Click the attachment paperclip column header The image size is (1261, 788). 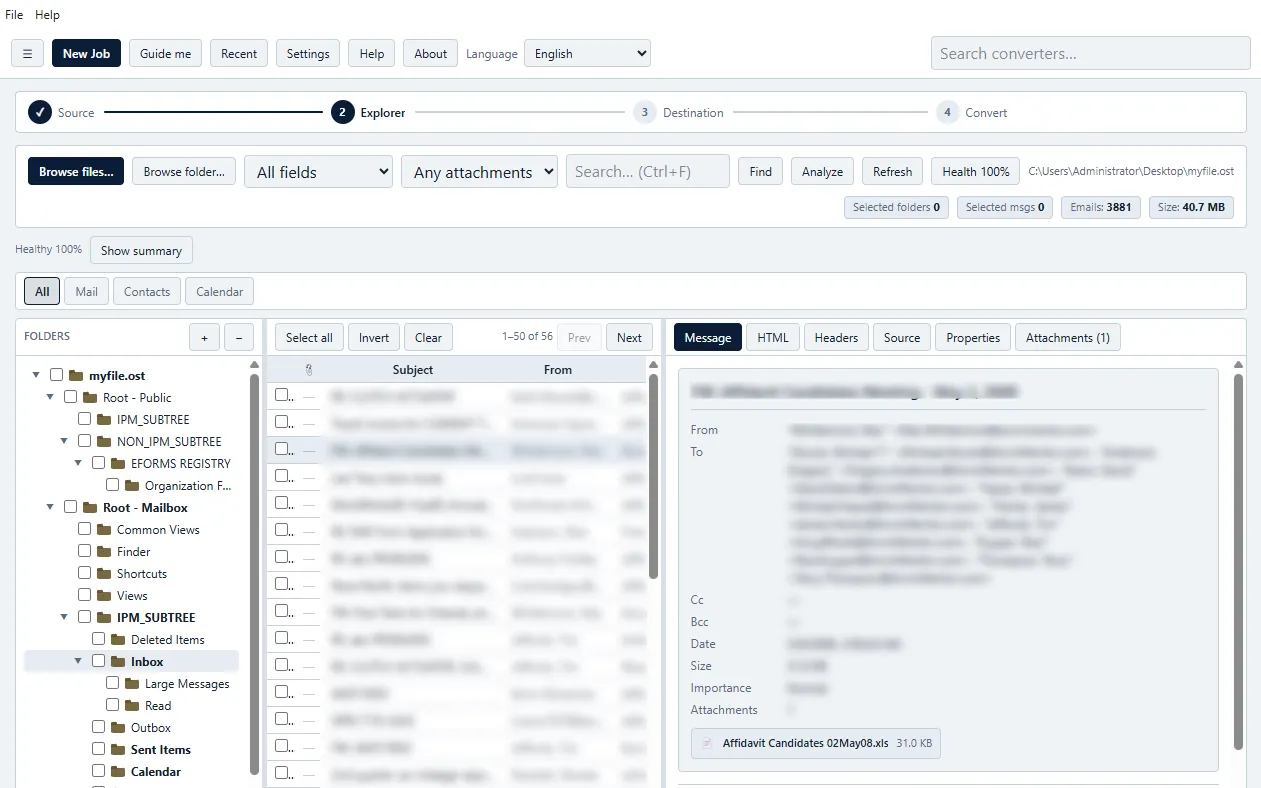coord(309,370)
